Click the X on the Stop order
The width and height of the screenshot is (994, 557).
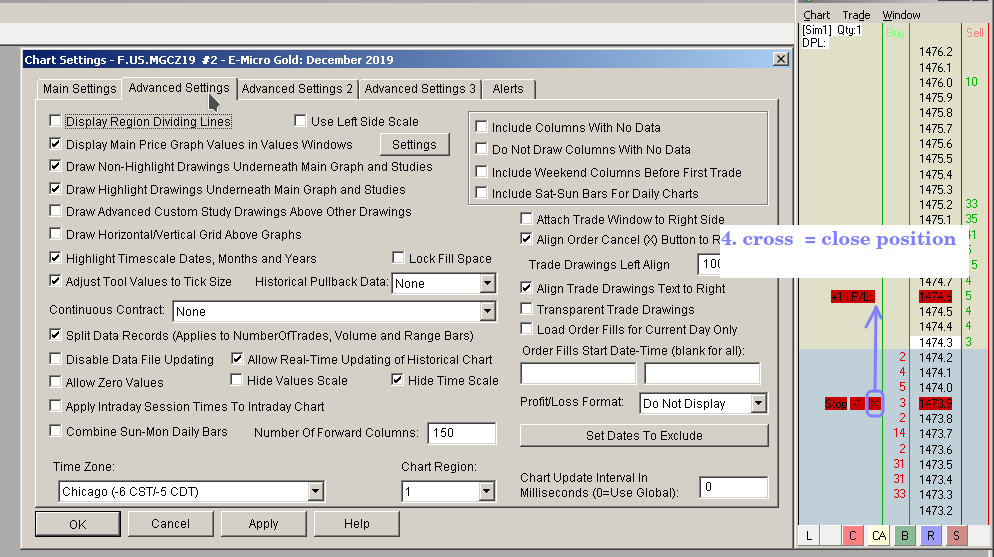(875, 403)
